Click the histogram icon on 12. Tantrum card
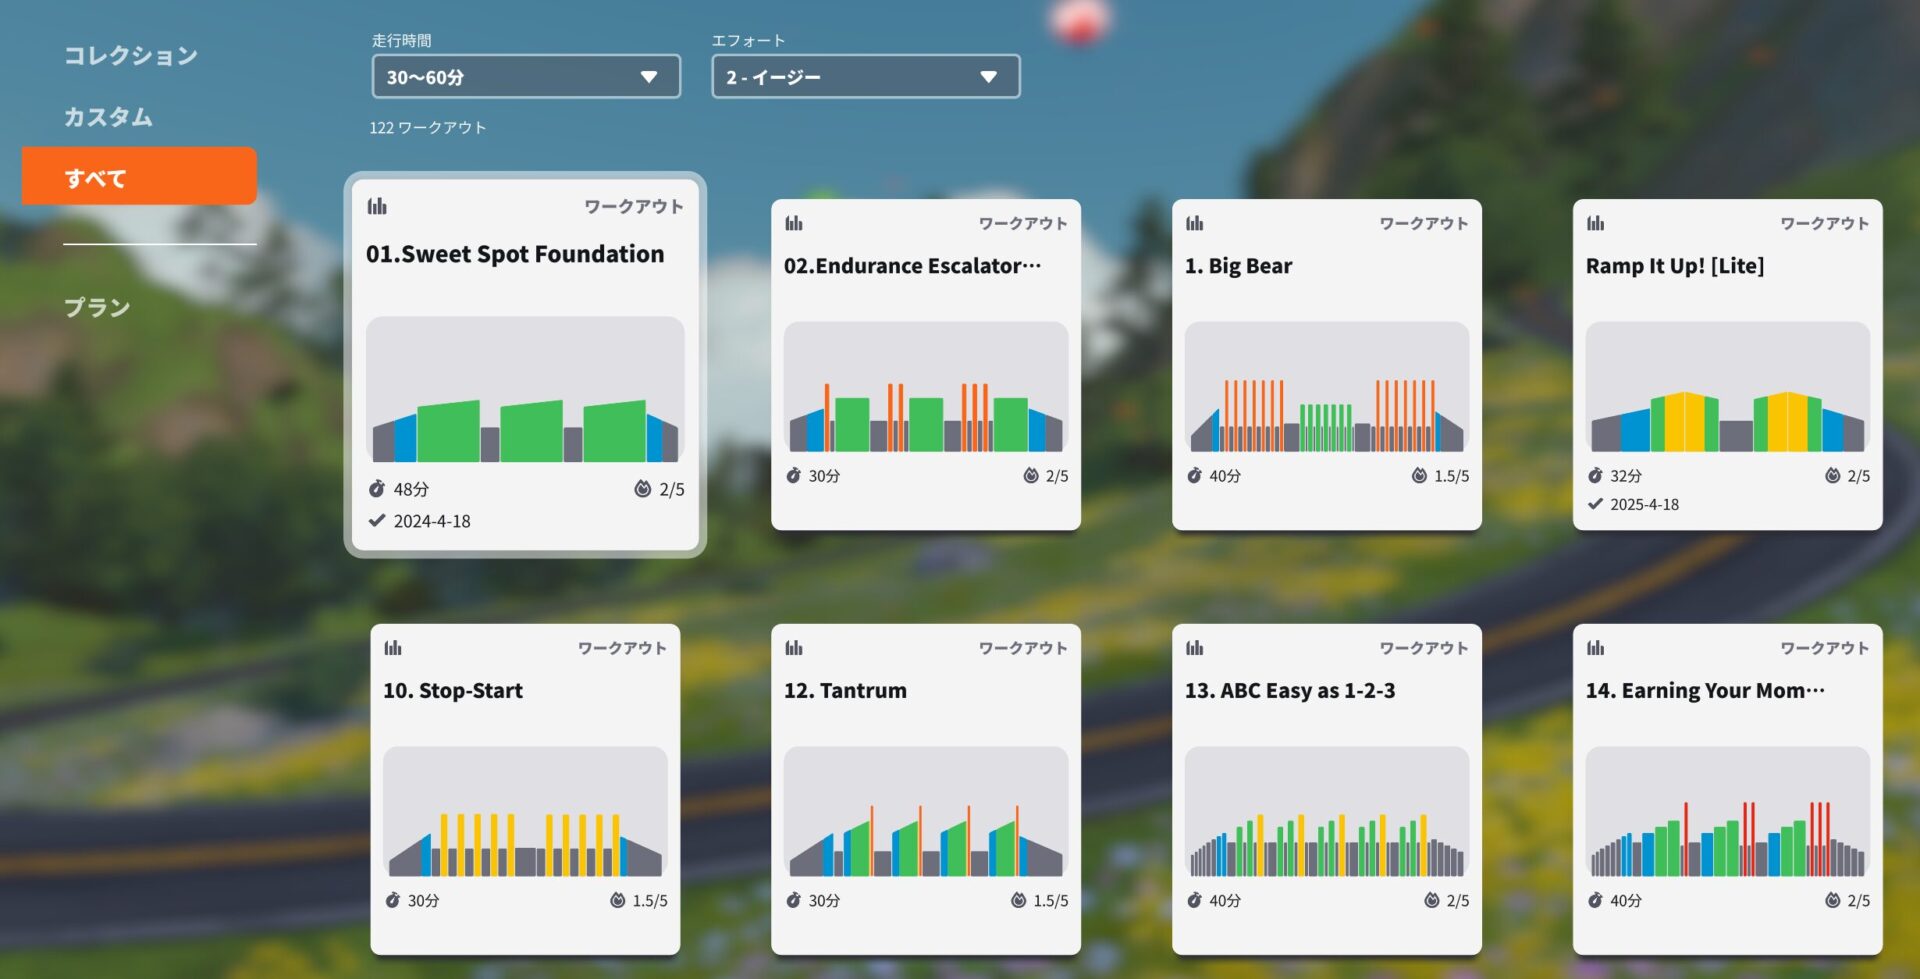The width and height of the screenshot is (1920, 979). coord(794,648)
